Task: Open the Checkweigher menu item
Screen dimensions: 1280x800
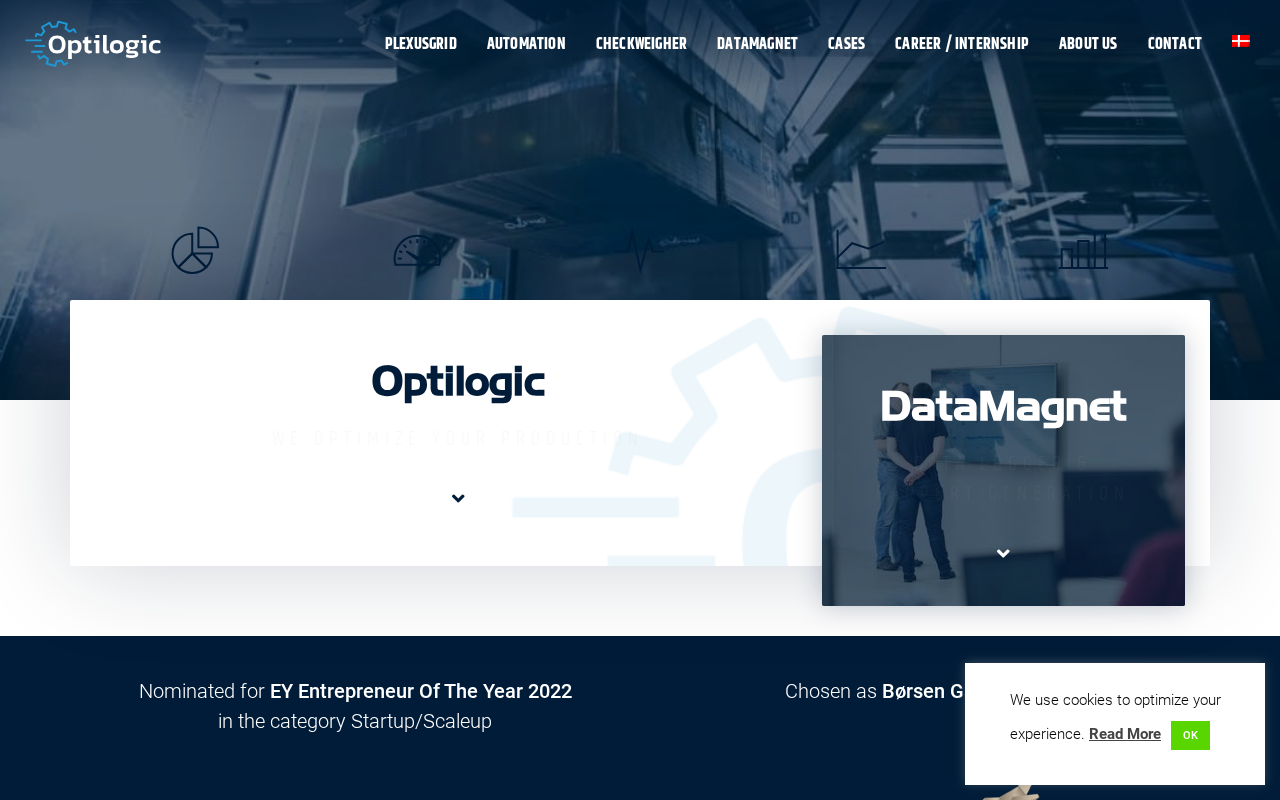Action: [641, 43]
